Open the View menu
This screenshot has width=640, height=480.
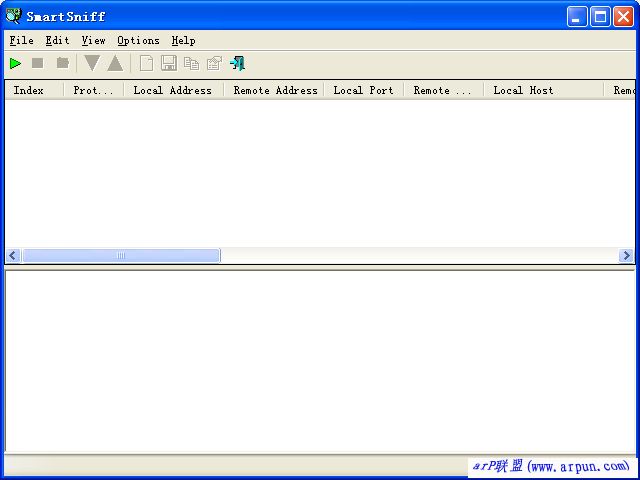click(x=93, y=40)
